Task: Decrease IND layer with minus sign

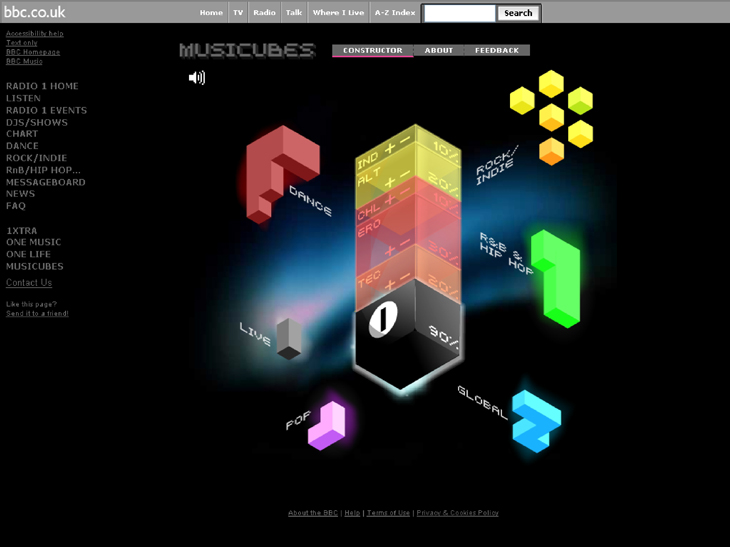Action: click(405, 139)
